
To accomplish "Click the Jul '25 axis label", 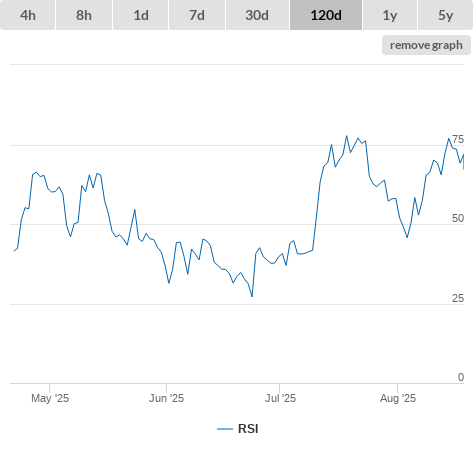I will (x=280, y=398).
